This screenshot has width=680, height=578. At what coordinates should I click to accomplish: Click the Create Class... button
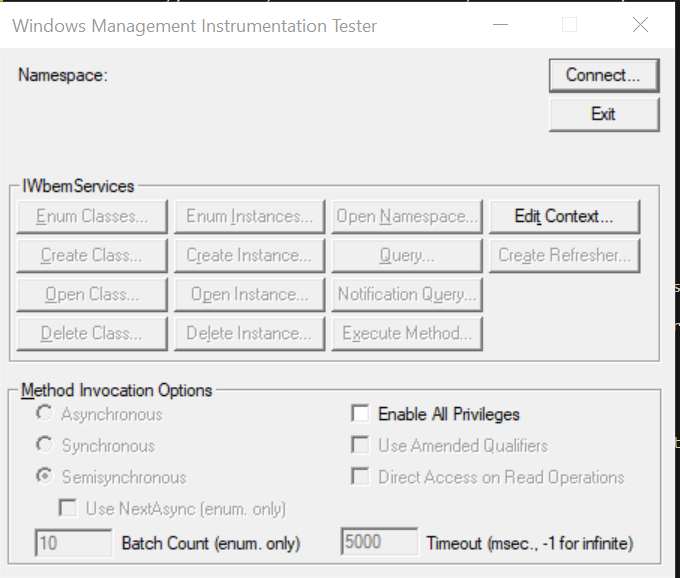point(92,255)
